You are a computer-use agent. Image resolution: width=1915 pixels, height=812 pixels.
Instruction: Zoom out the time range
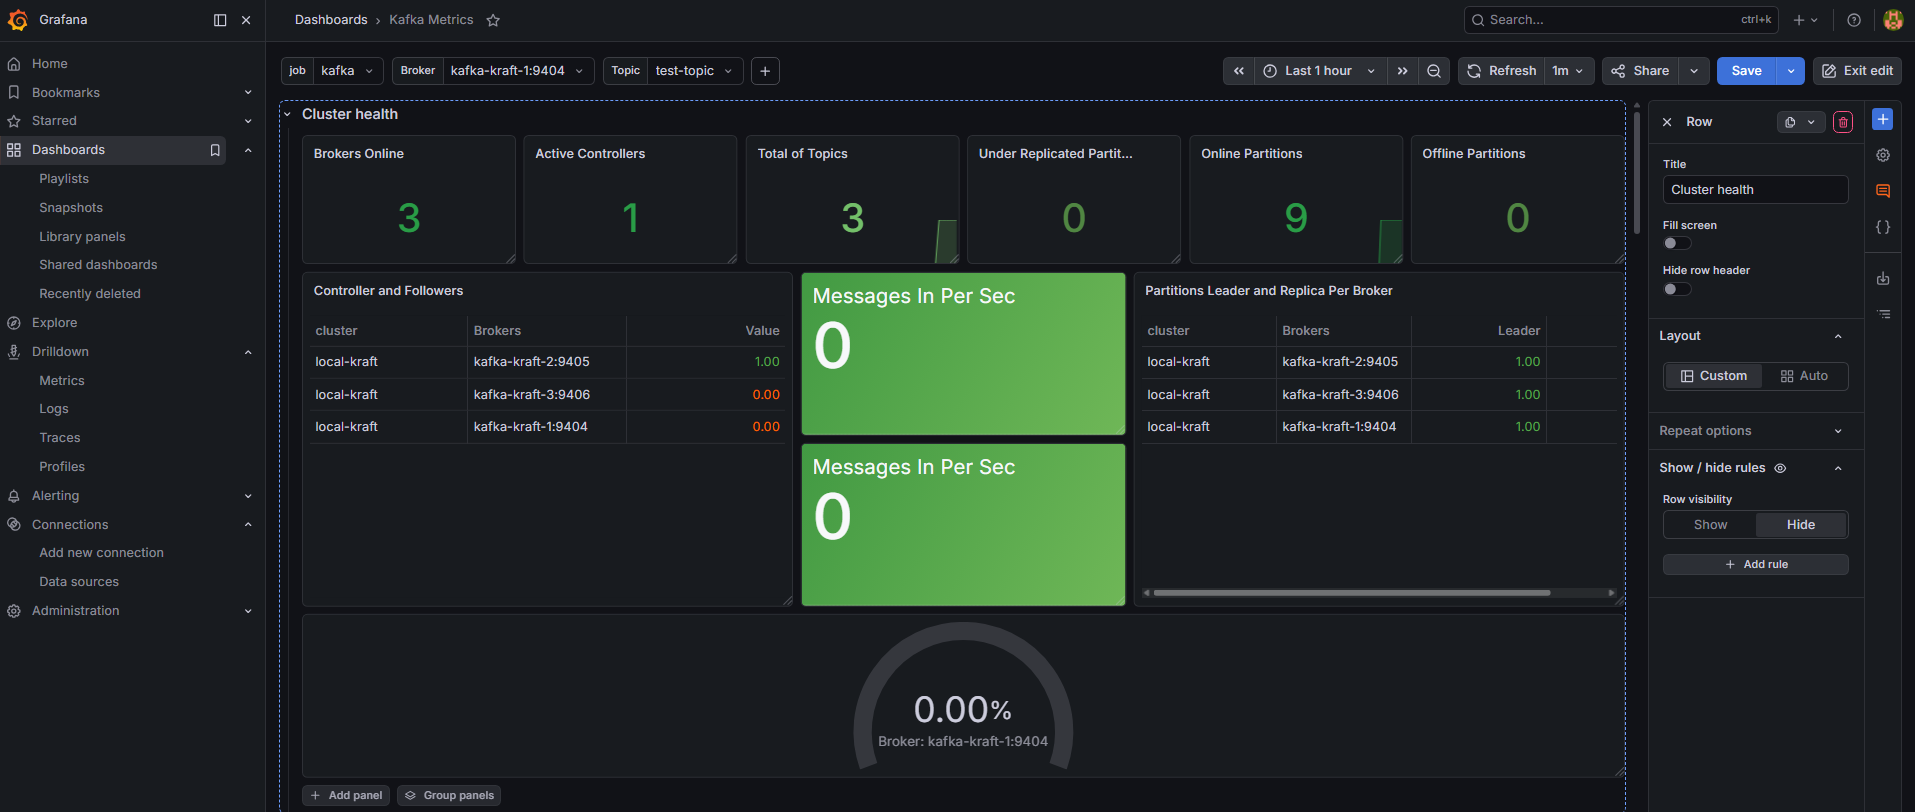tap(1434, 71)
